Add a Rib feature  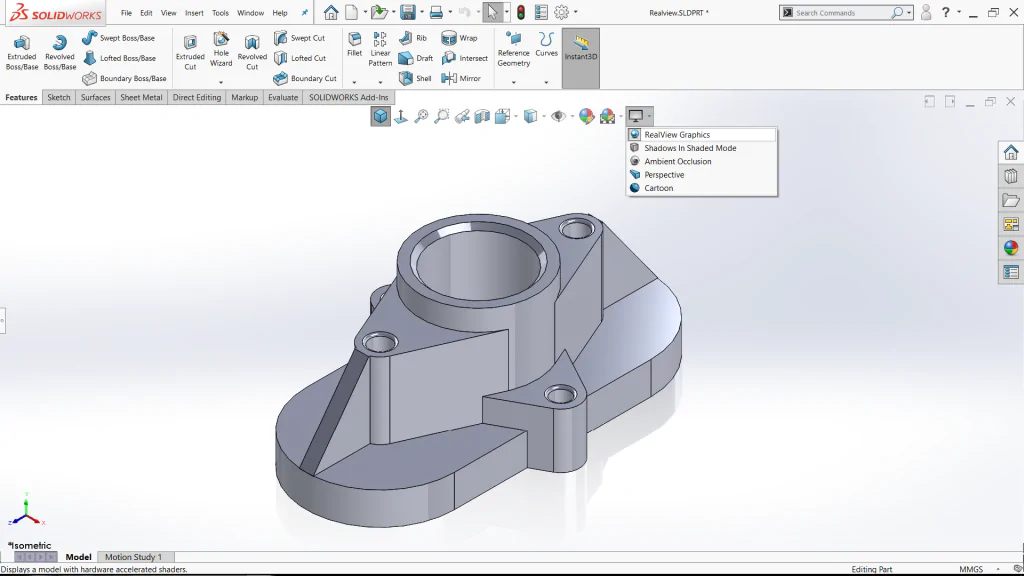point(413,38)
